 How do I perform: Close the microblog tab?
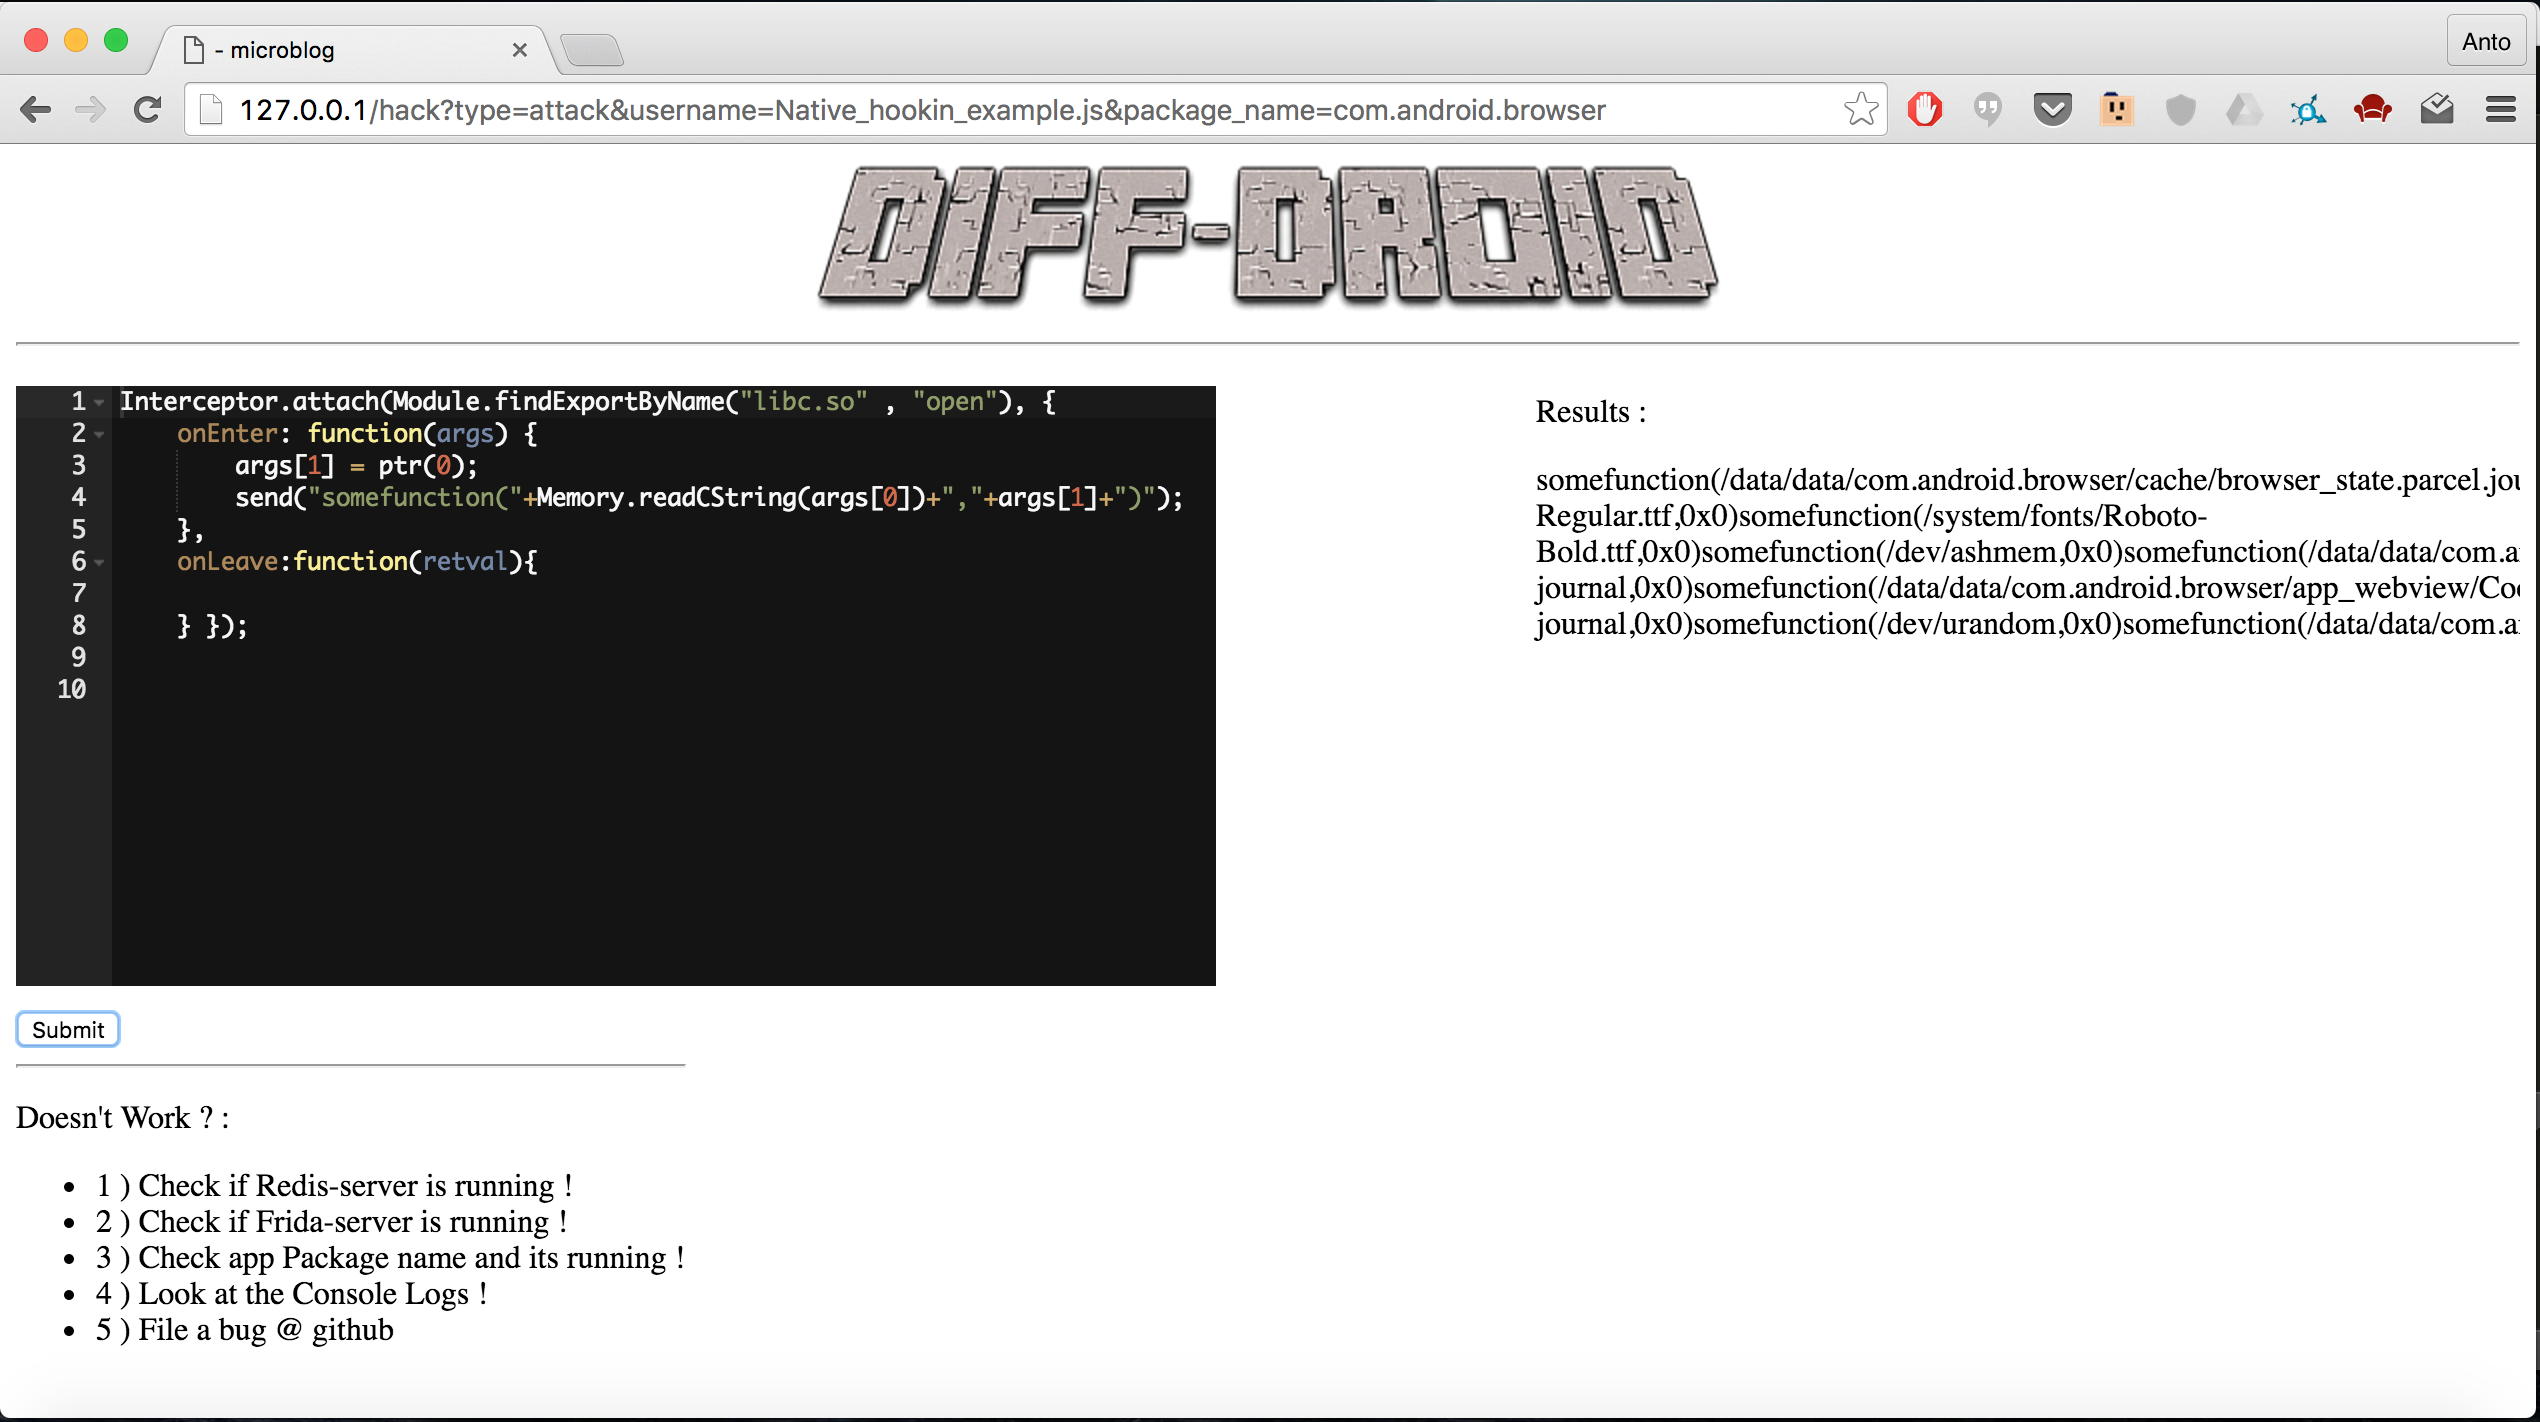click(519, 50)
